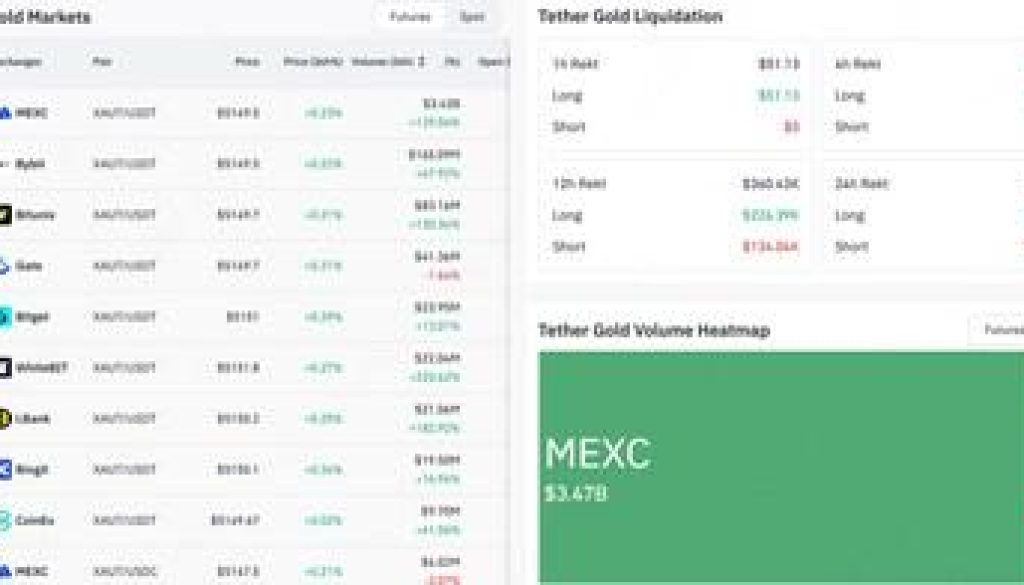Open the XAUT/USDC pair in last row
This screenshot has height=585, width=1024.
[124, 572]
